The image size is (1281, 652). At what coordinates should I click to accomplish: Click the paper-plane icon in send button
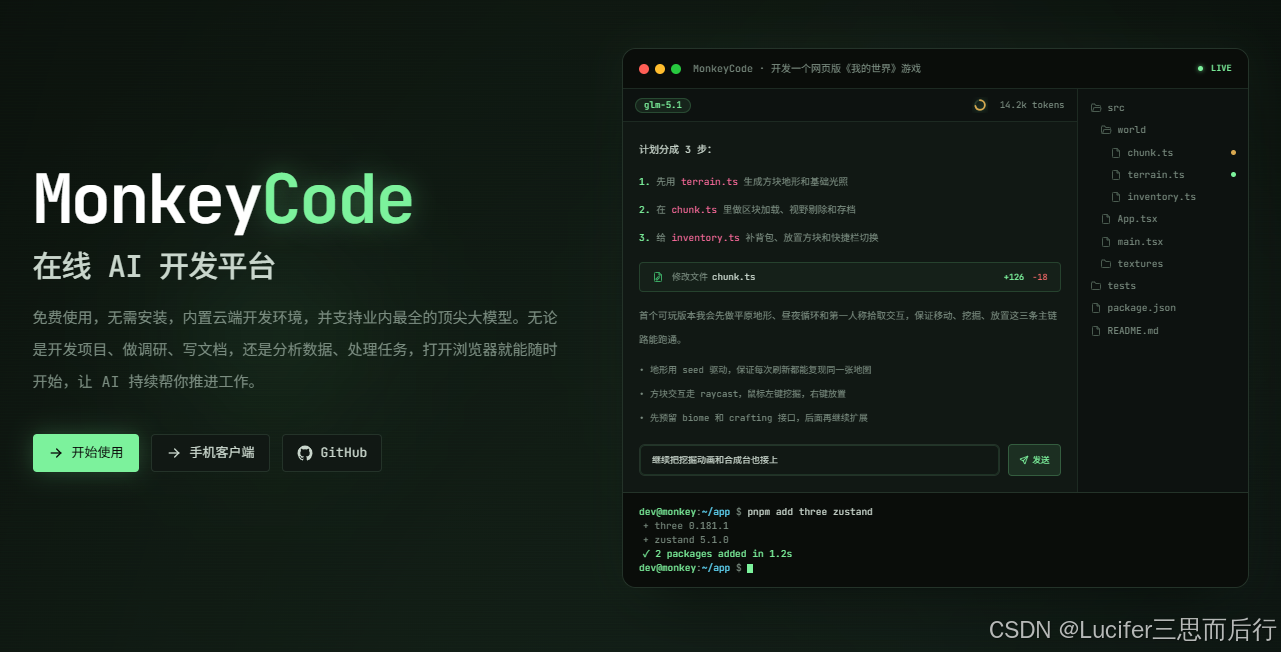[x=1024, y=460]
